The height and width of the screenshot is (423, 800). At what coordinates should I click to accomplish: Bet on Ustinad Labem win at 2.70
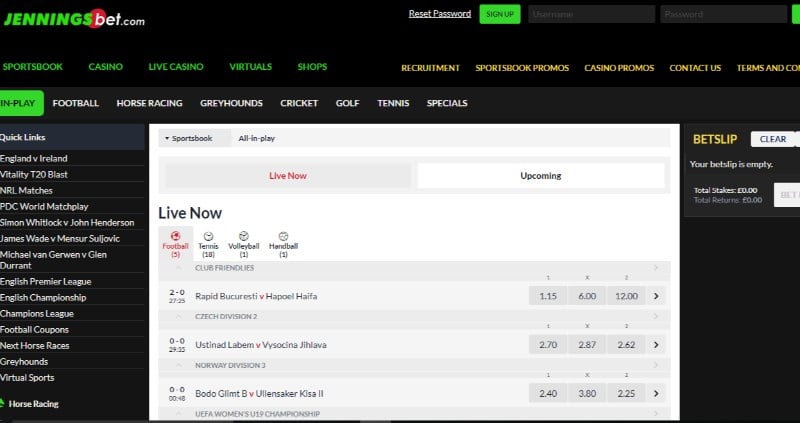click(x=548, y=345)
